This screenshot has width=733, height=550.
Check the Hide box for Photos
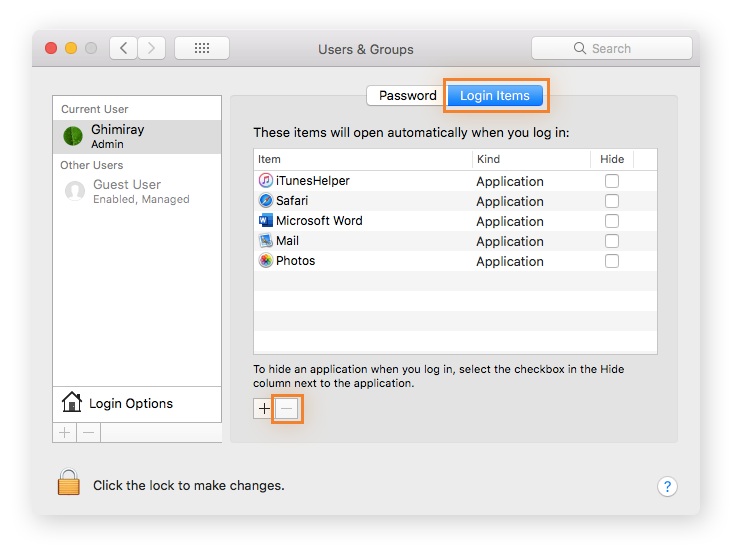[612, 261]
